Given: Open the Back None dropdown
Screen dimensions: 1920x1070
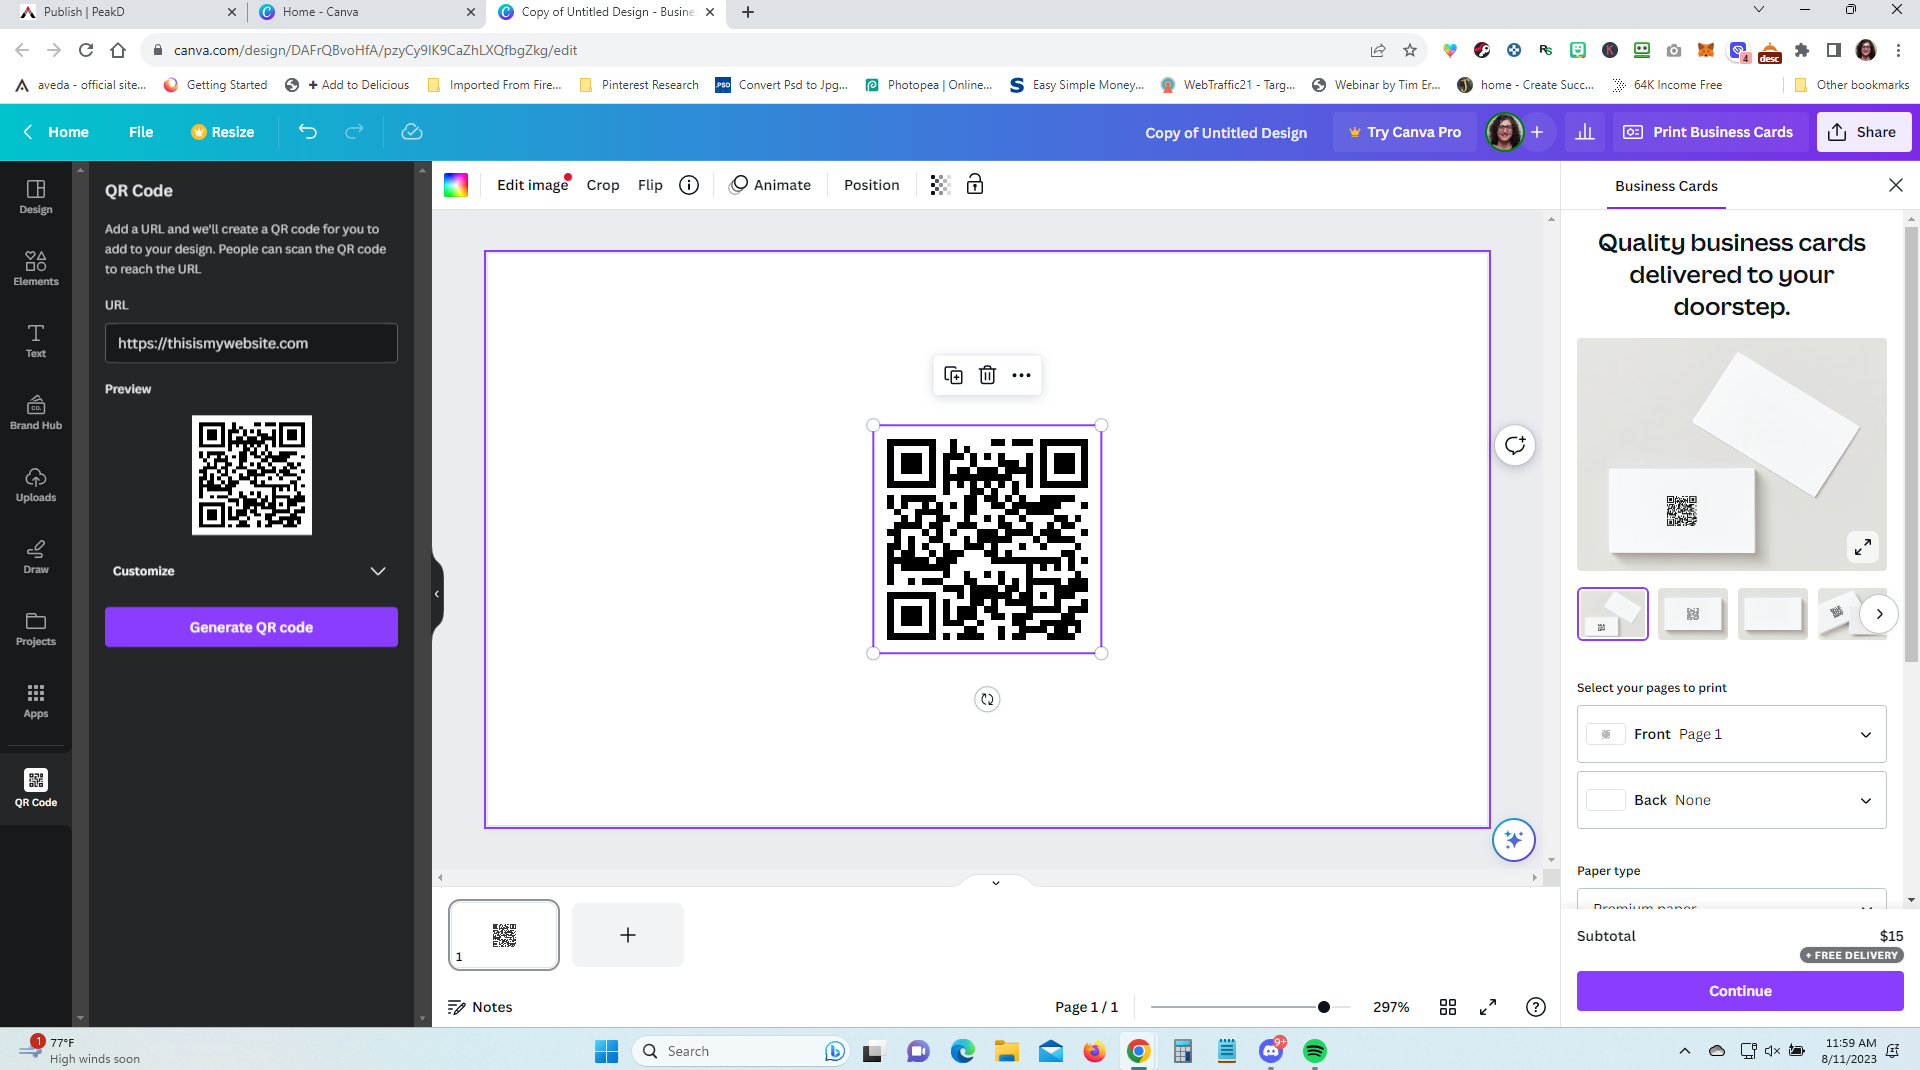Looking at the screenshot, I should 1731,800.
